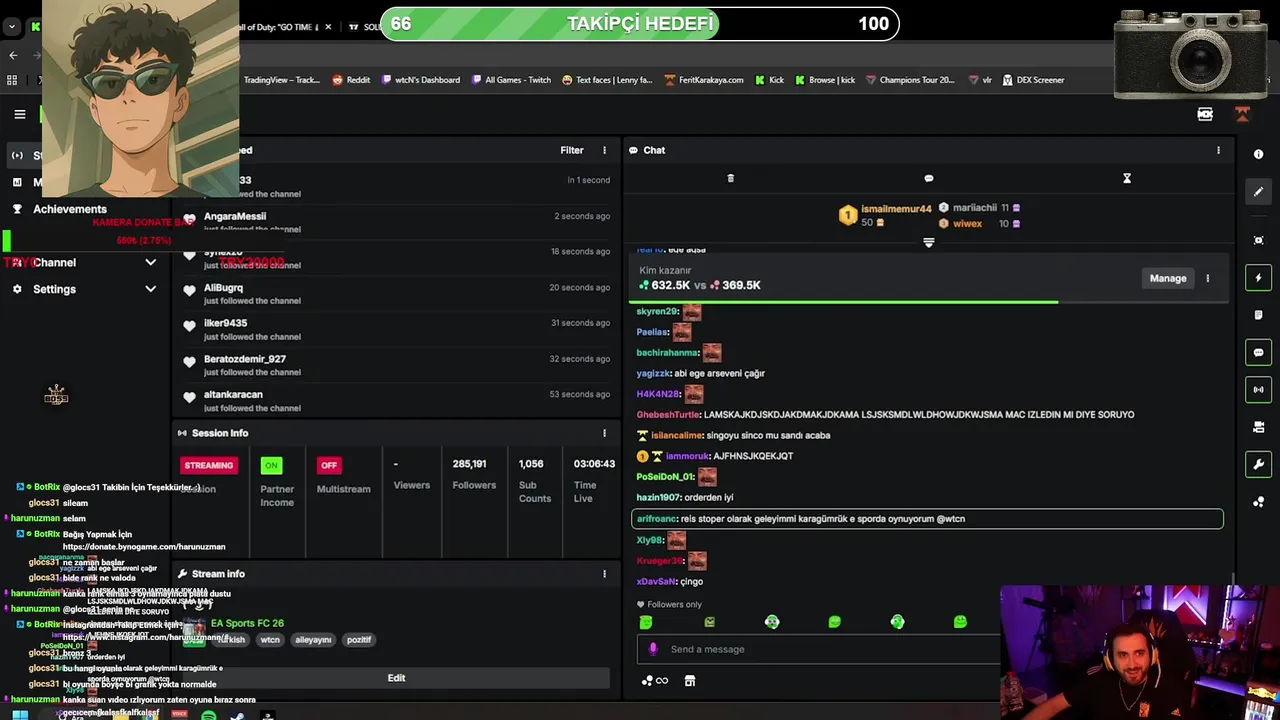Expand the leaderboard with the arrow below it
The image size is (1280, 720).
pos(929,242)
